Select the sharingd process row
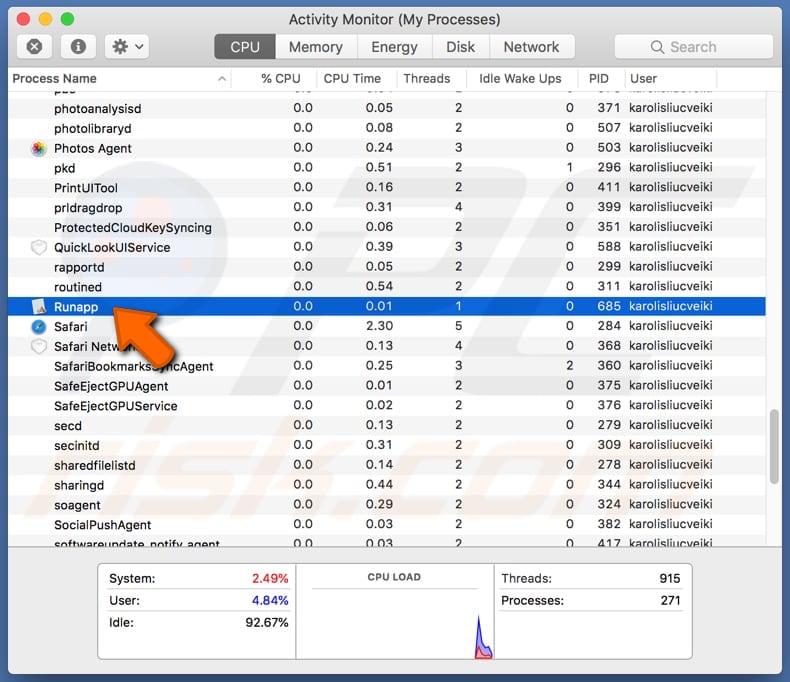The width and height of the screenshot is (790, 682). tap(387, 485)
